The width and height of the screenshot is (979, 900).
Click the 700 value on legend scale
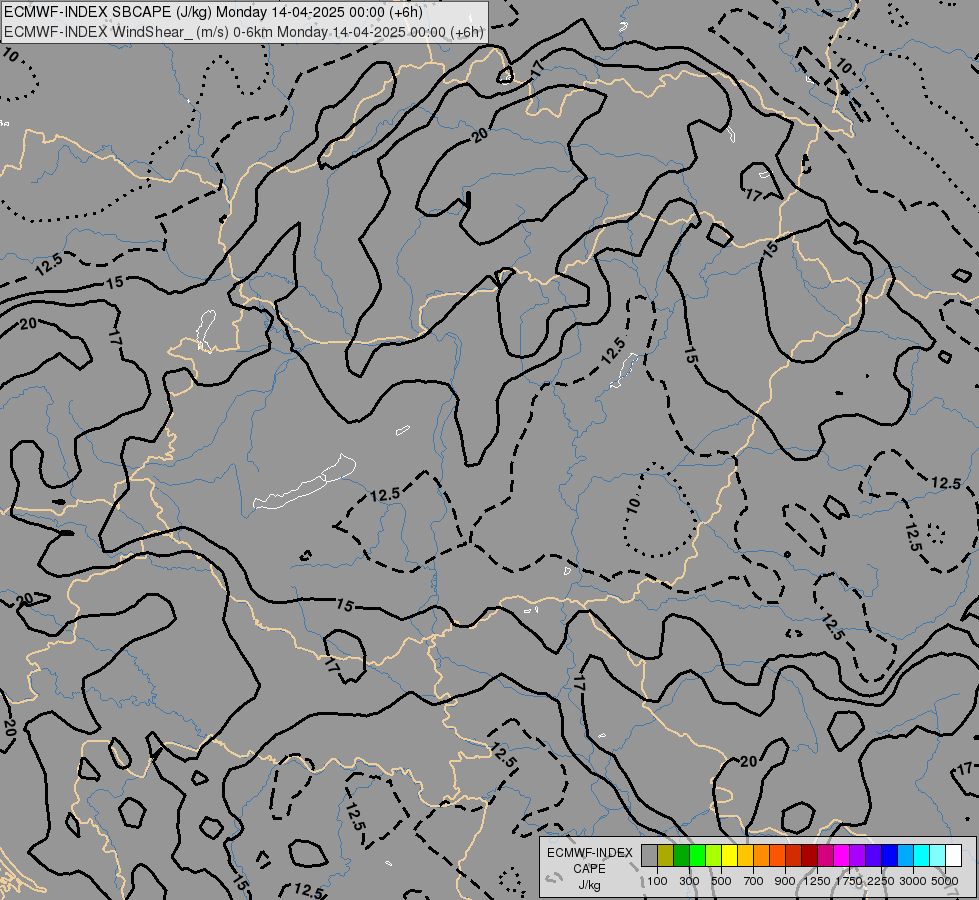pos(754,881)
